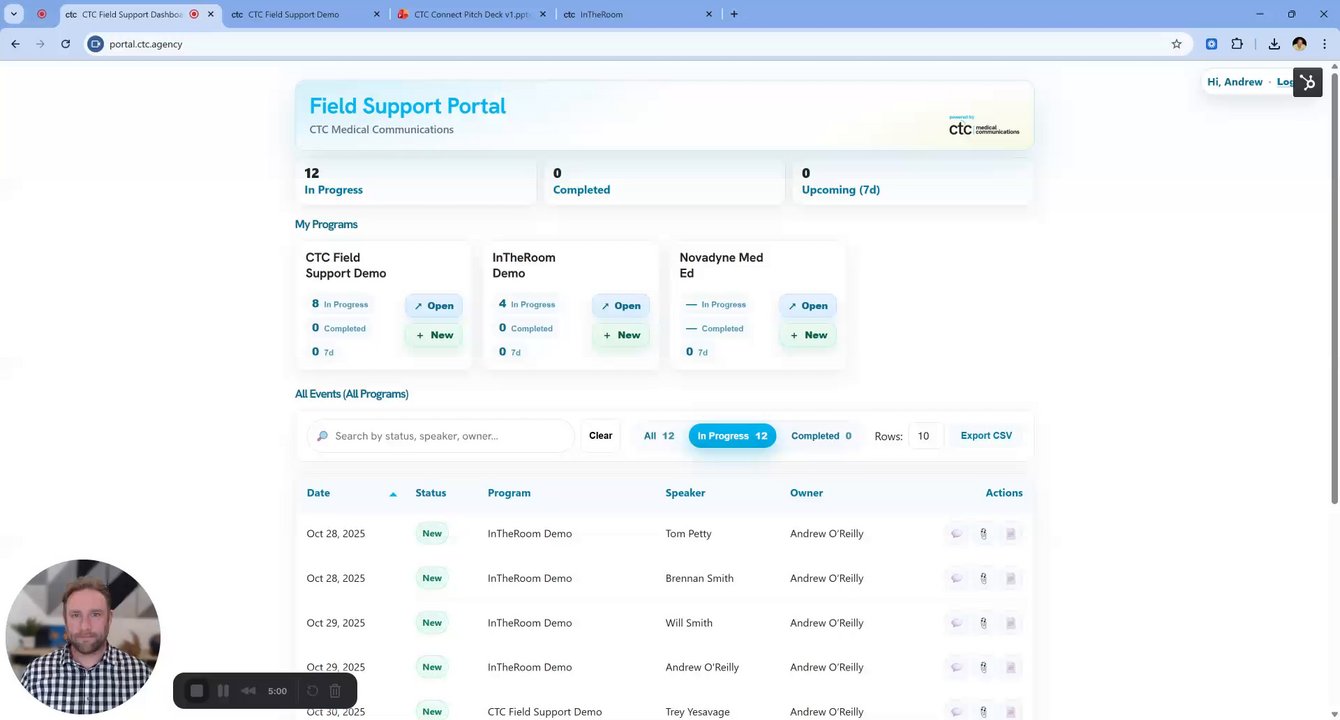Create new event in InTheRoom Demo
Screen dimensions: 1340x720
(621, 335)
